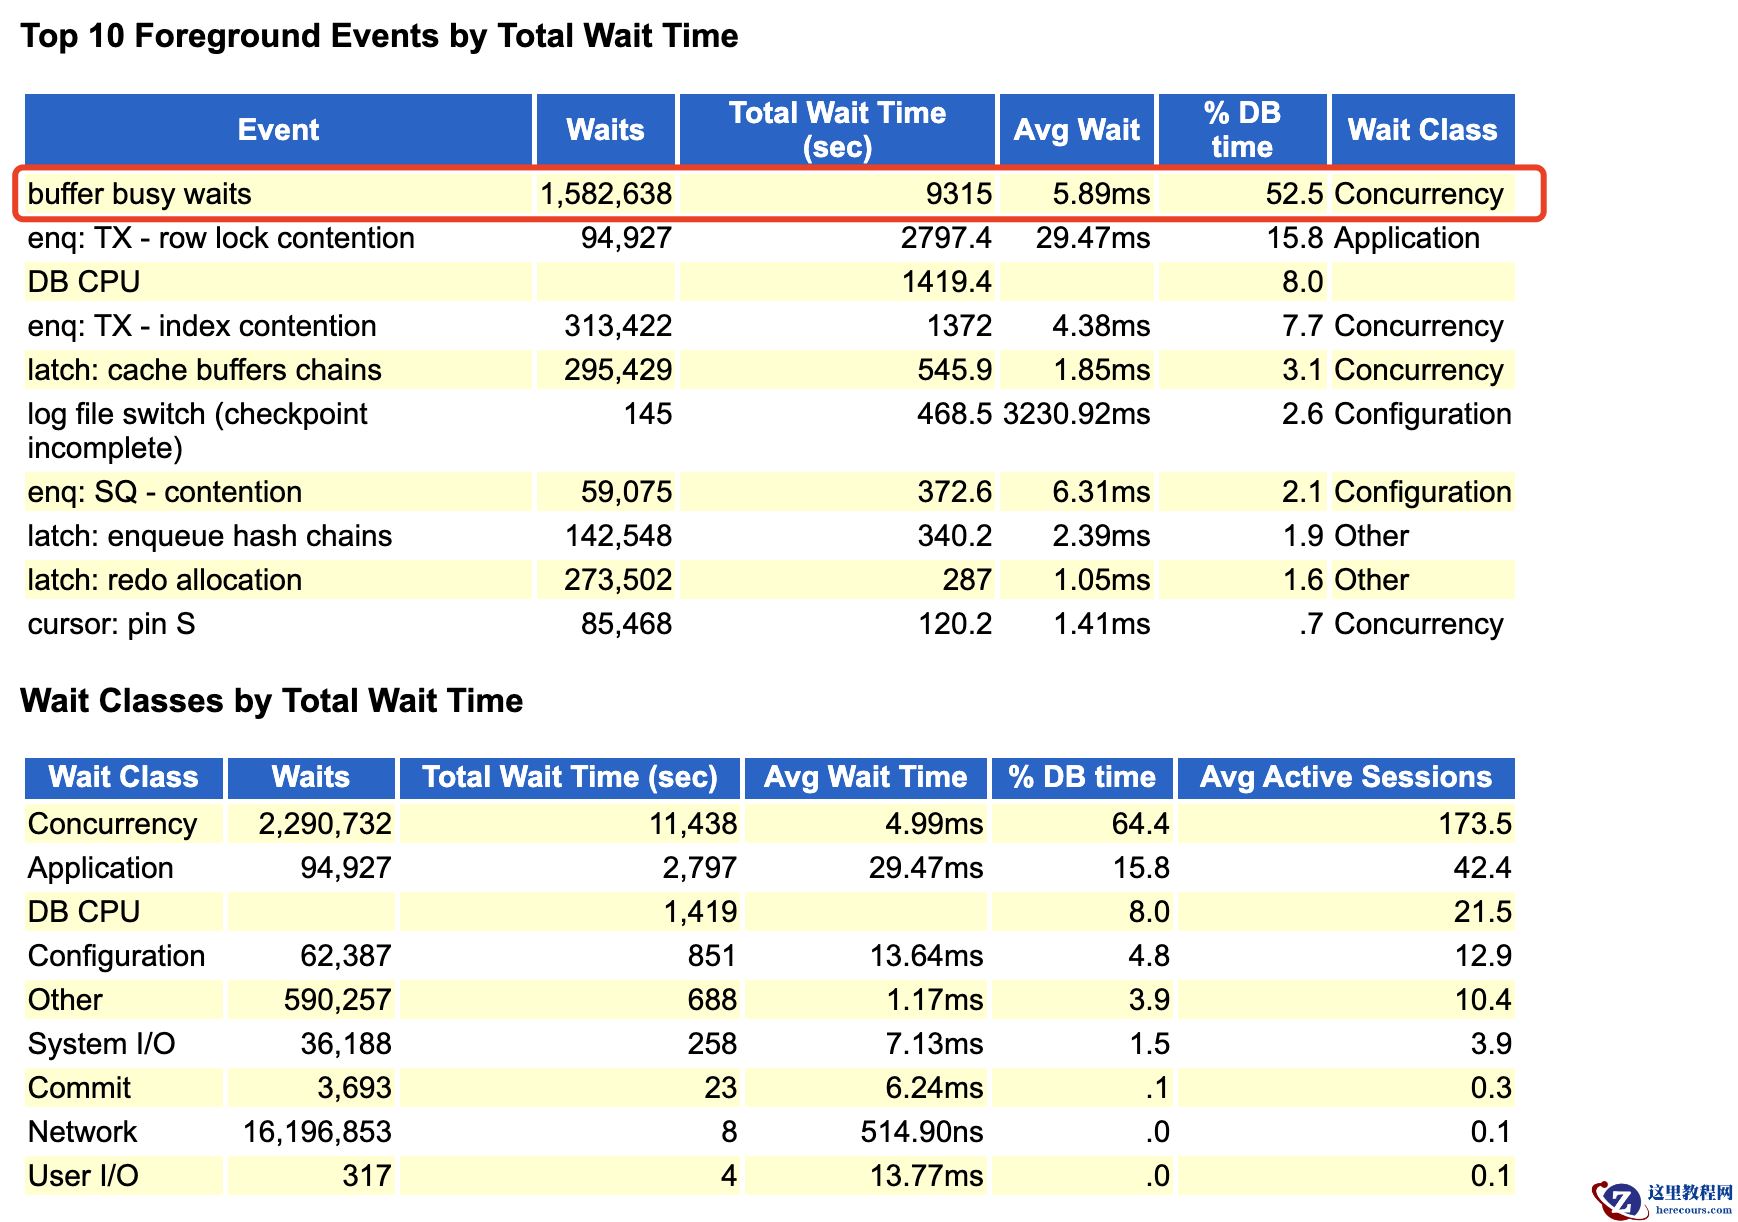Select the waits value 590,257
1738x1222 pixels.
337,1000
